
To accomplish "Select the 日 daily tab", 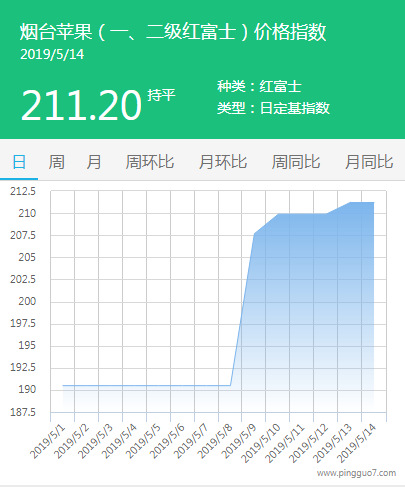I will click(19, 162).
